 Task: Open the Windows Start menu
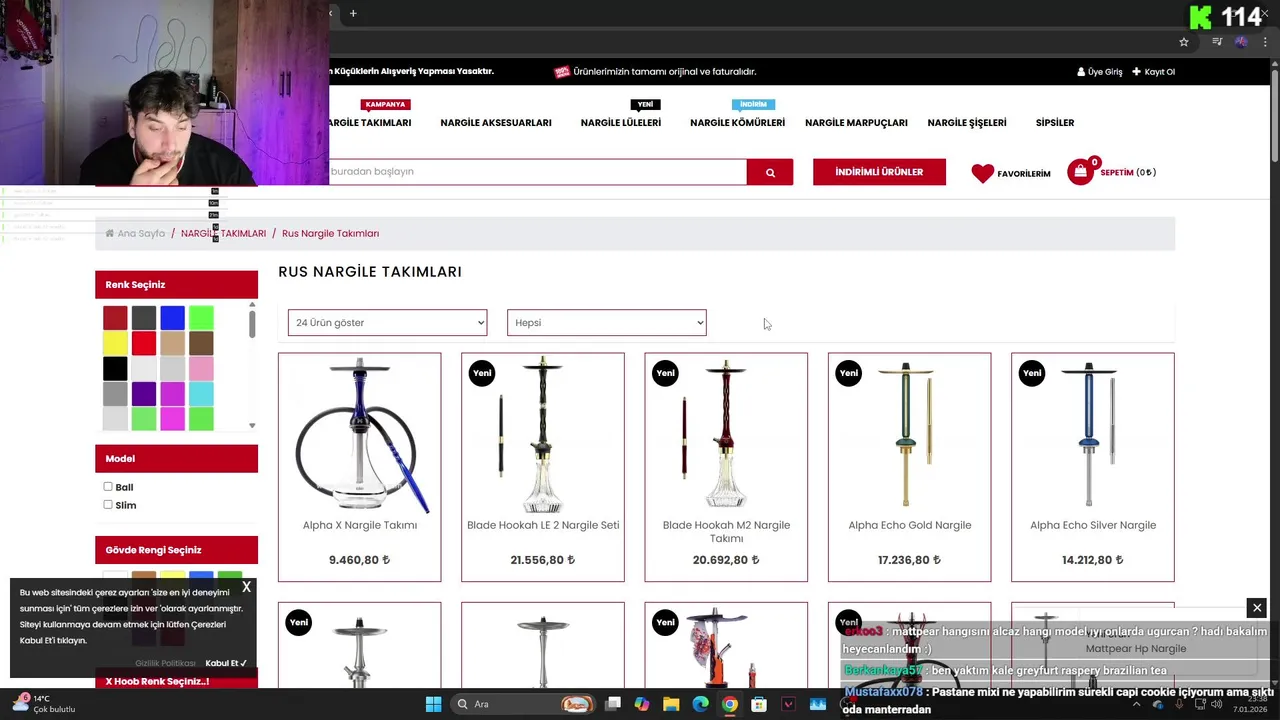pyautogui.click(x=433, y=704)
